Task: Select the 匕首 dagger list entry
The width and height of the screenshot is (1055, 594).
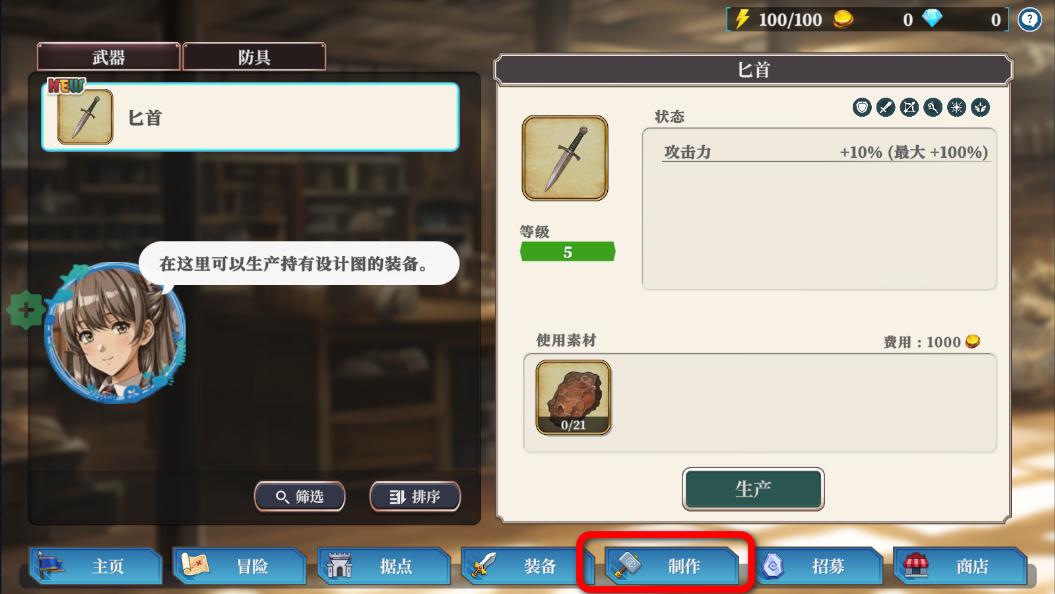Action: click(x=250, y=117)
